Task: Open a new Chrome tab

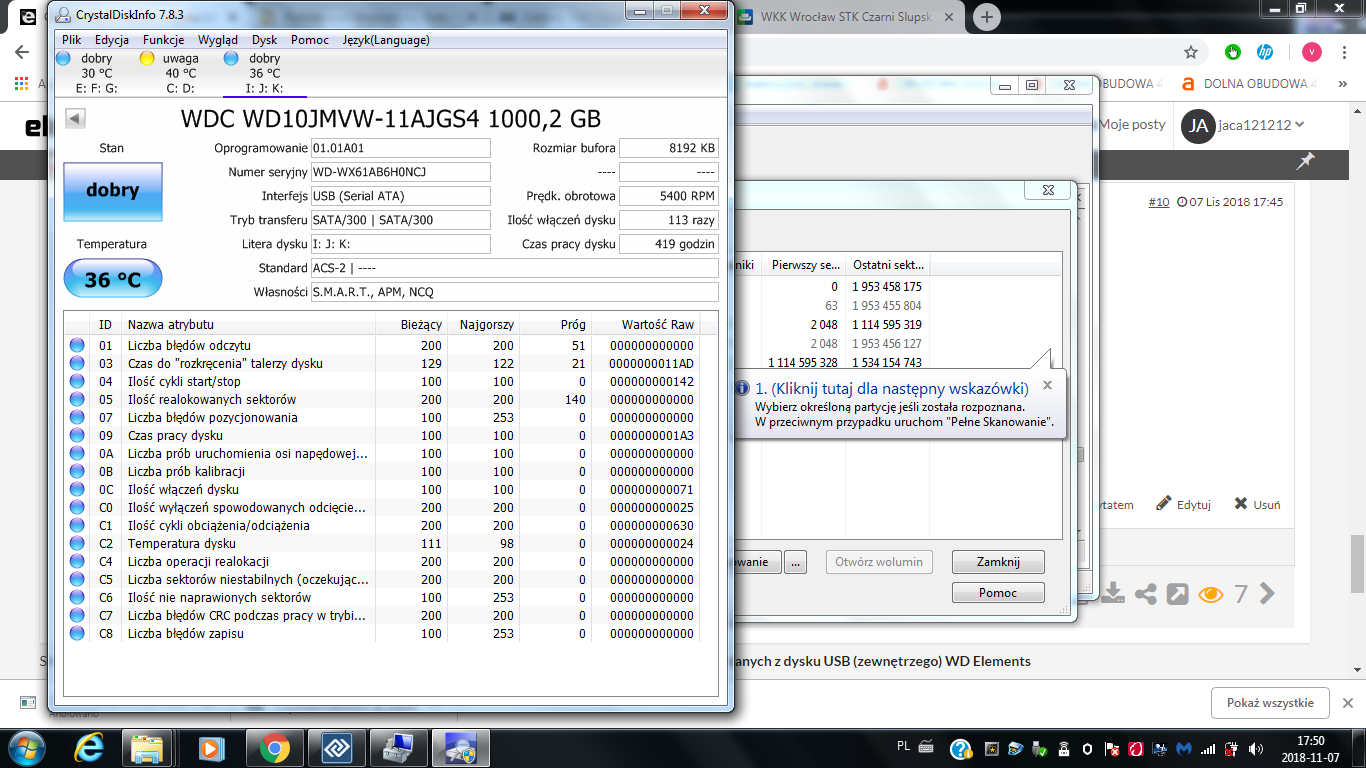Action: pos(987,17)
